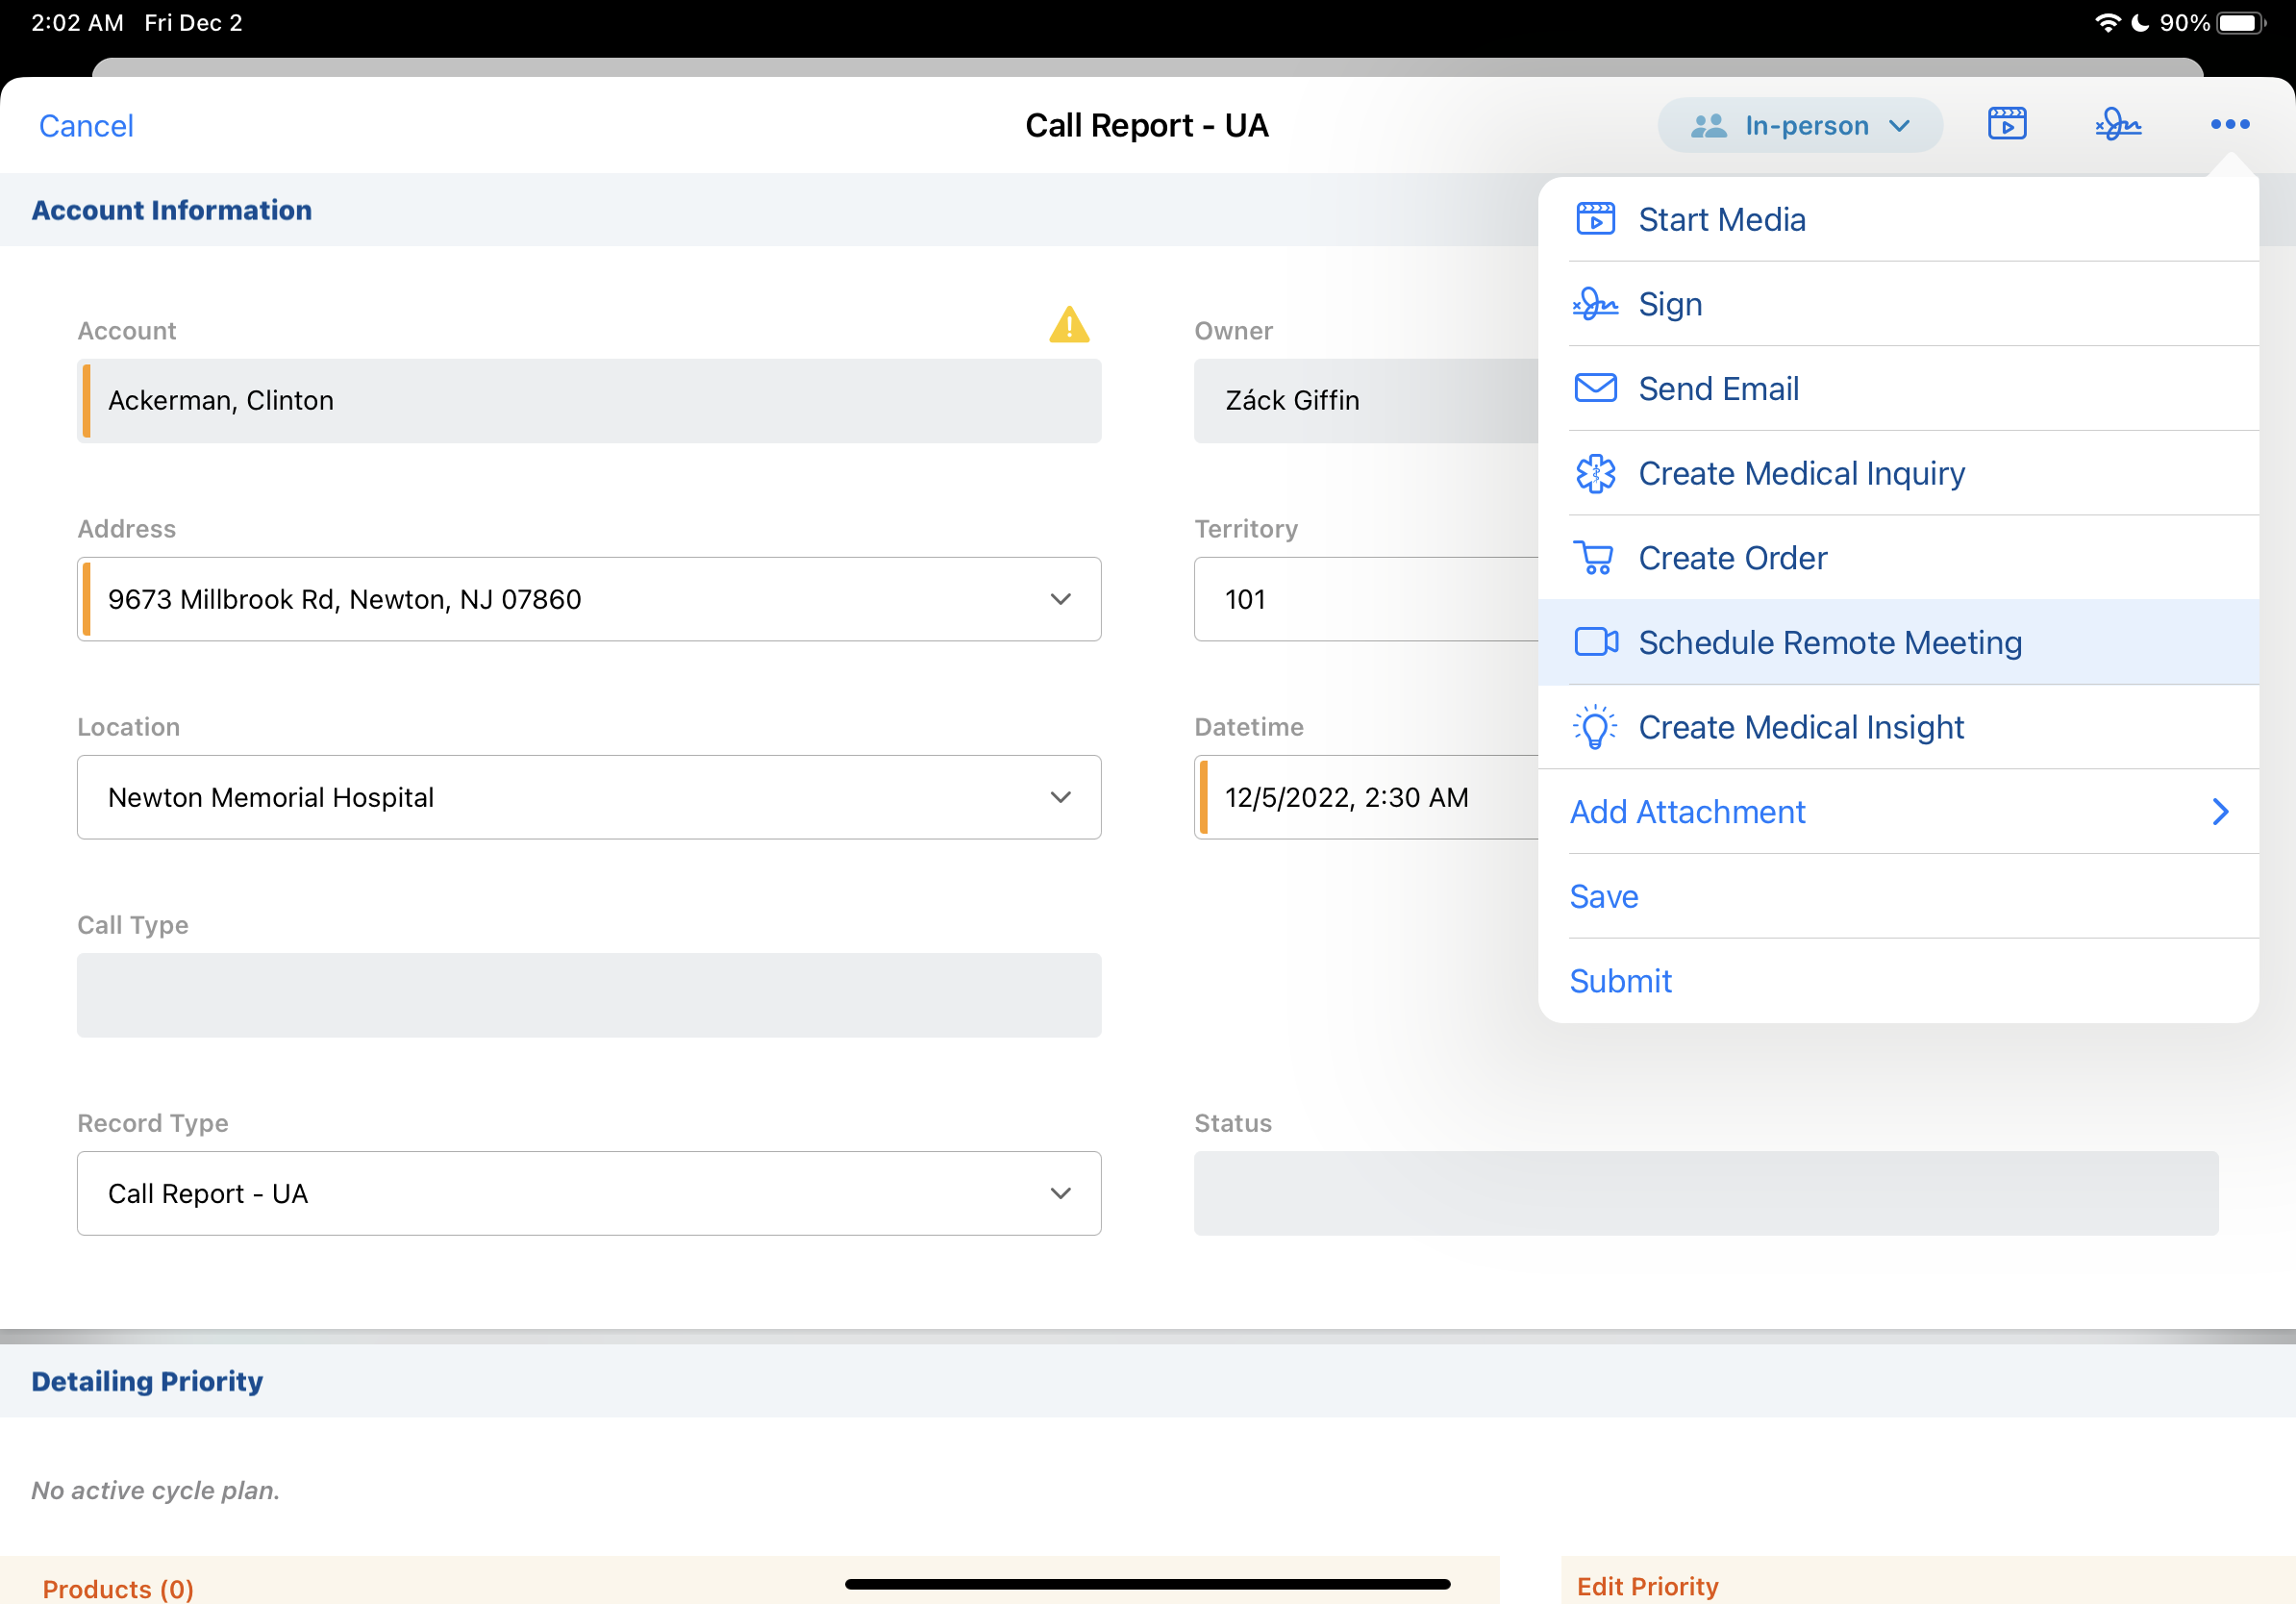Tap Save in the actions menu

[1603, 897]
